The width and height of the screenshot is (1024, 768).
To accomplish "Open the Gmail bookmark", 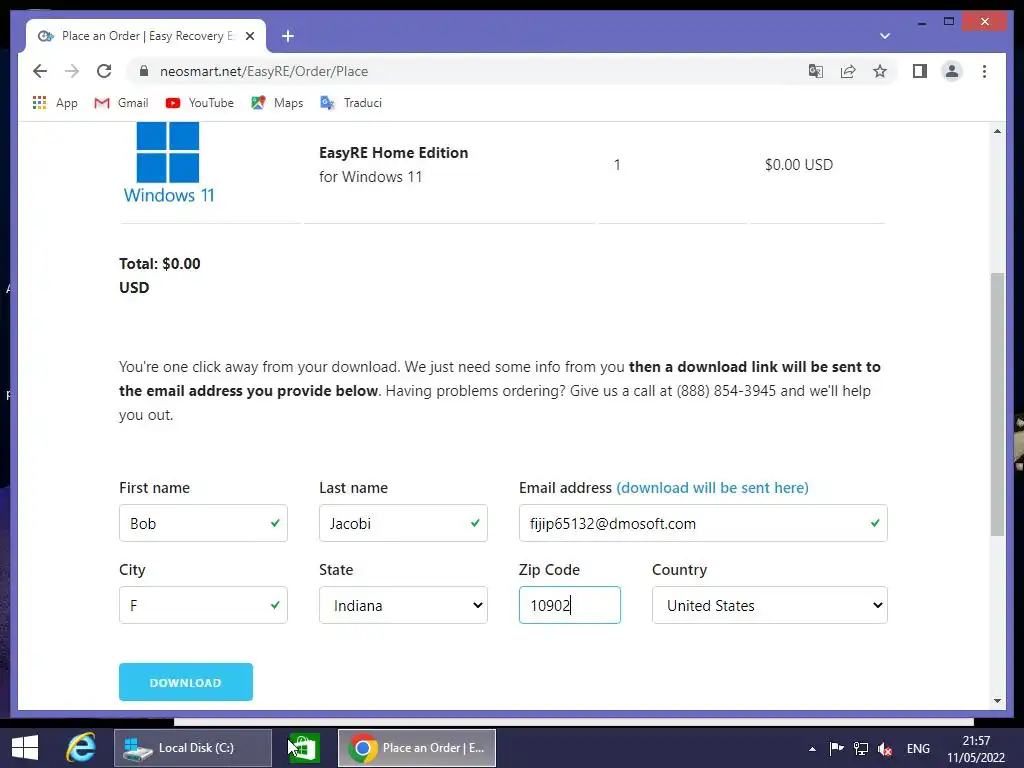I will (x=121, y=103).
